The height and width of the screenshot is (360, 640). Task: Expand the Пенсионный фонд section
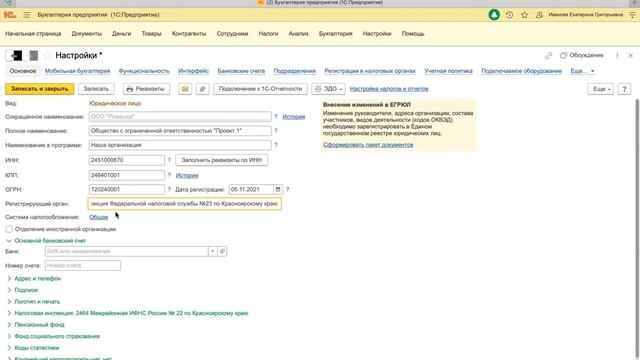pos(9,325)
